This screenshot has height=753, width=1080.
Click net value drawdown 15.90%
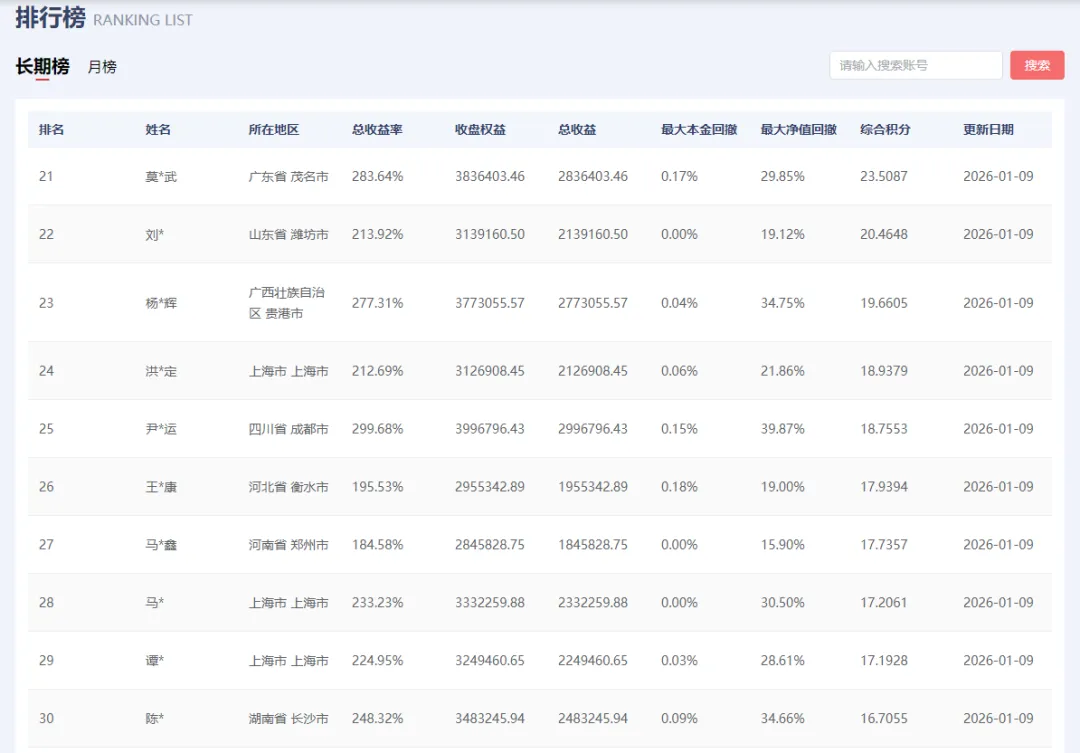point(782,545)
